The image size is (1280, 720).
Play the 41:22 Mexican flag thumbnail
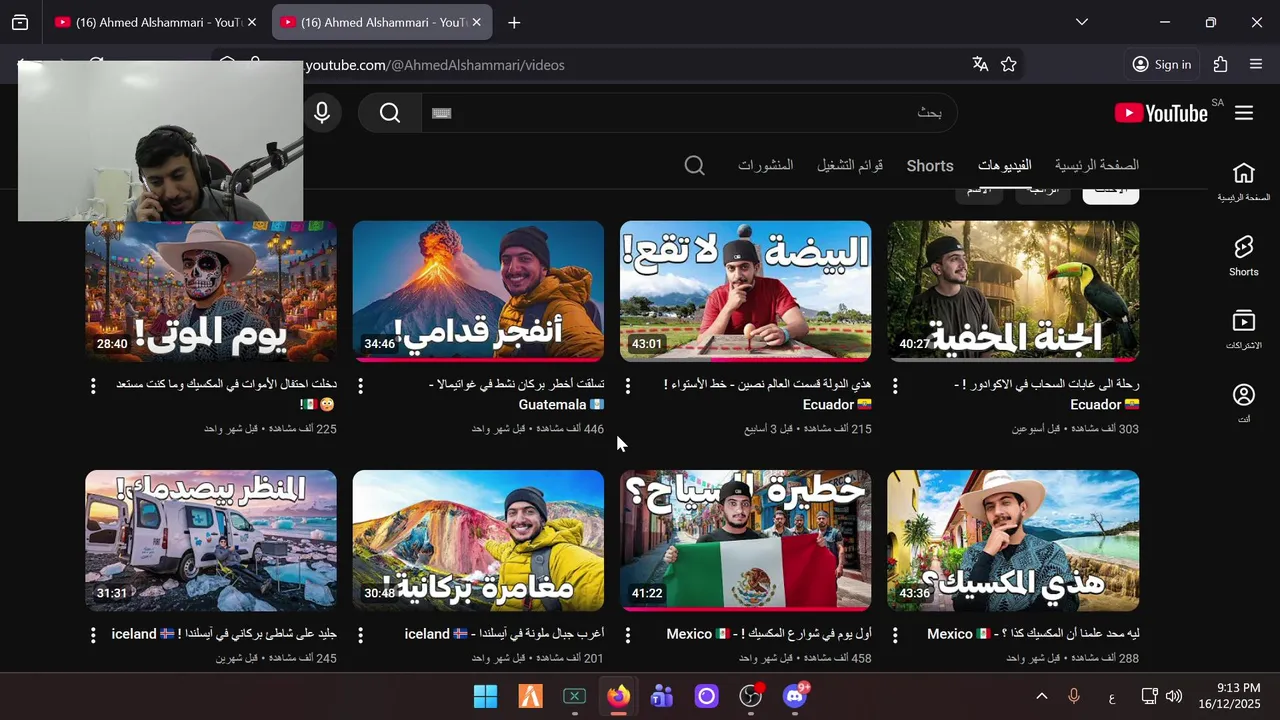pos(746,541)
